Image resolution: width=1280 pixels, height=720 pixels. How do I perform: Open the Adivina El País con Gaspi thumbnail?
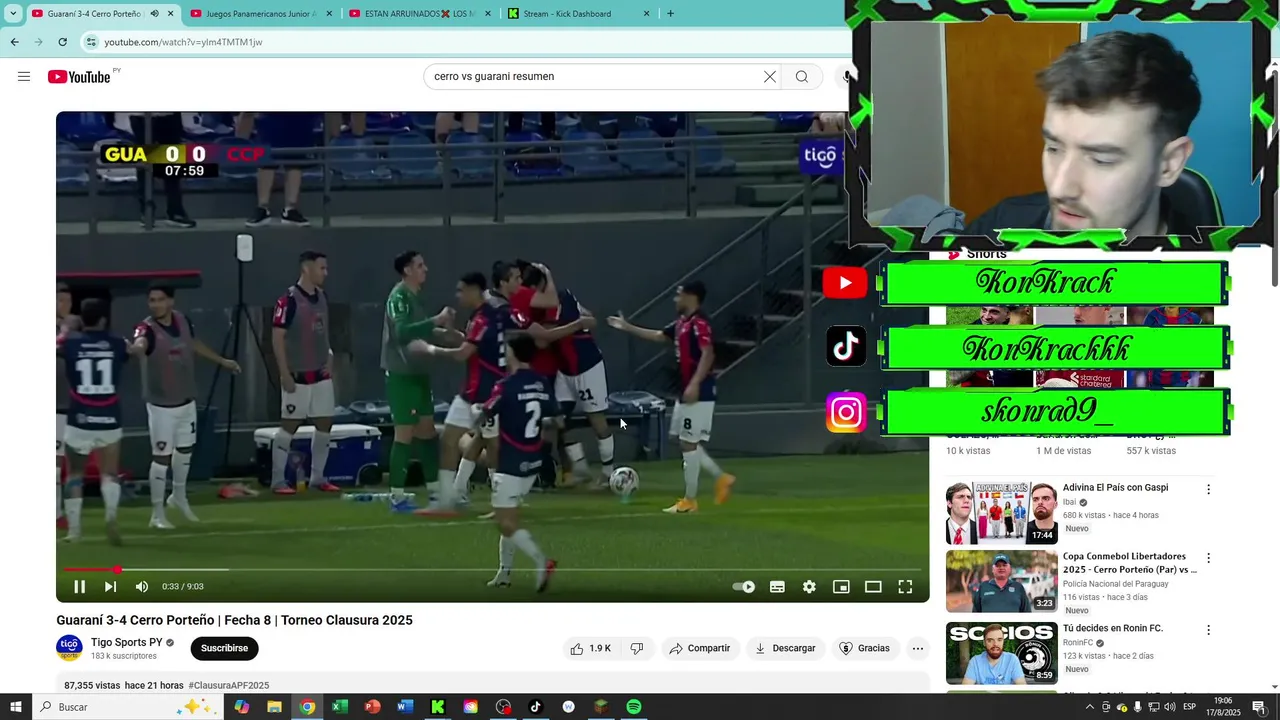pyautogui.click(x=1001, y=513)
